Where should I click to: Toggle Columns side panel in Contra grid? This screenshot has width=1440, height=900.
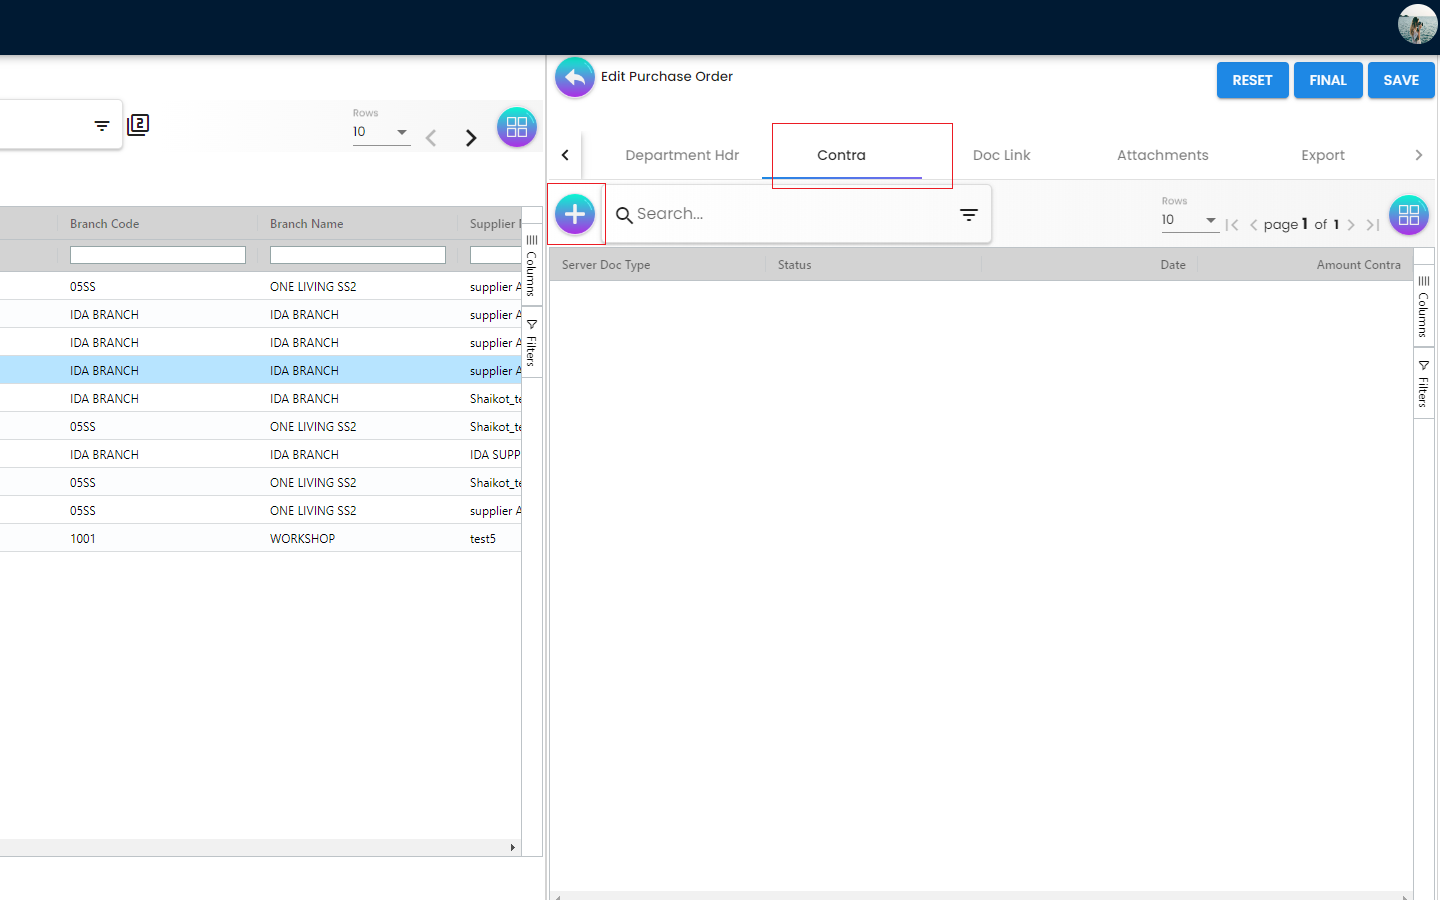(x=1423, y=308)
